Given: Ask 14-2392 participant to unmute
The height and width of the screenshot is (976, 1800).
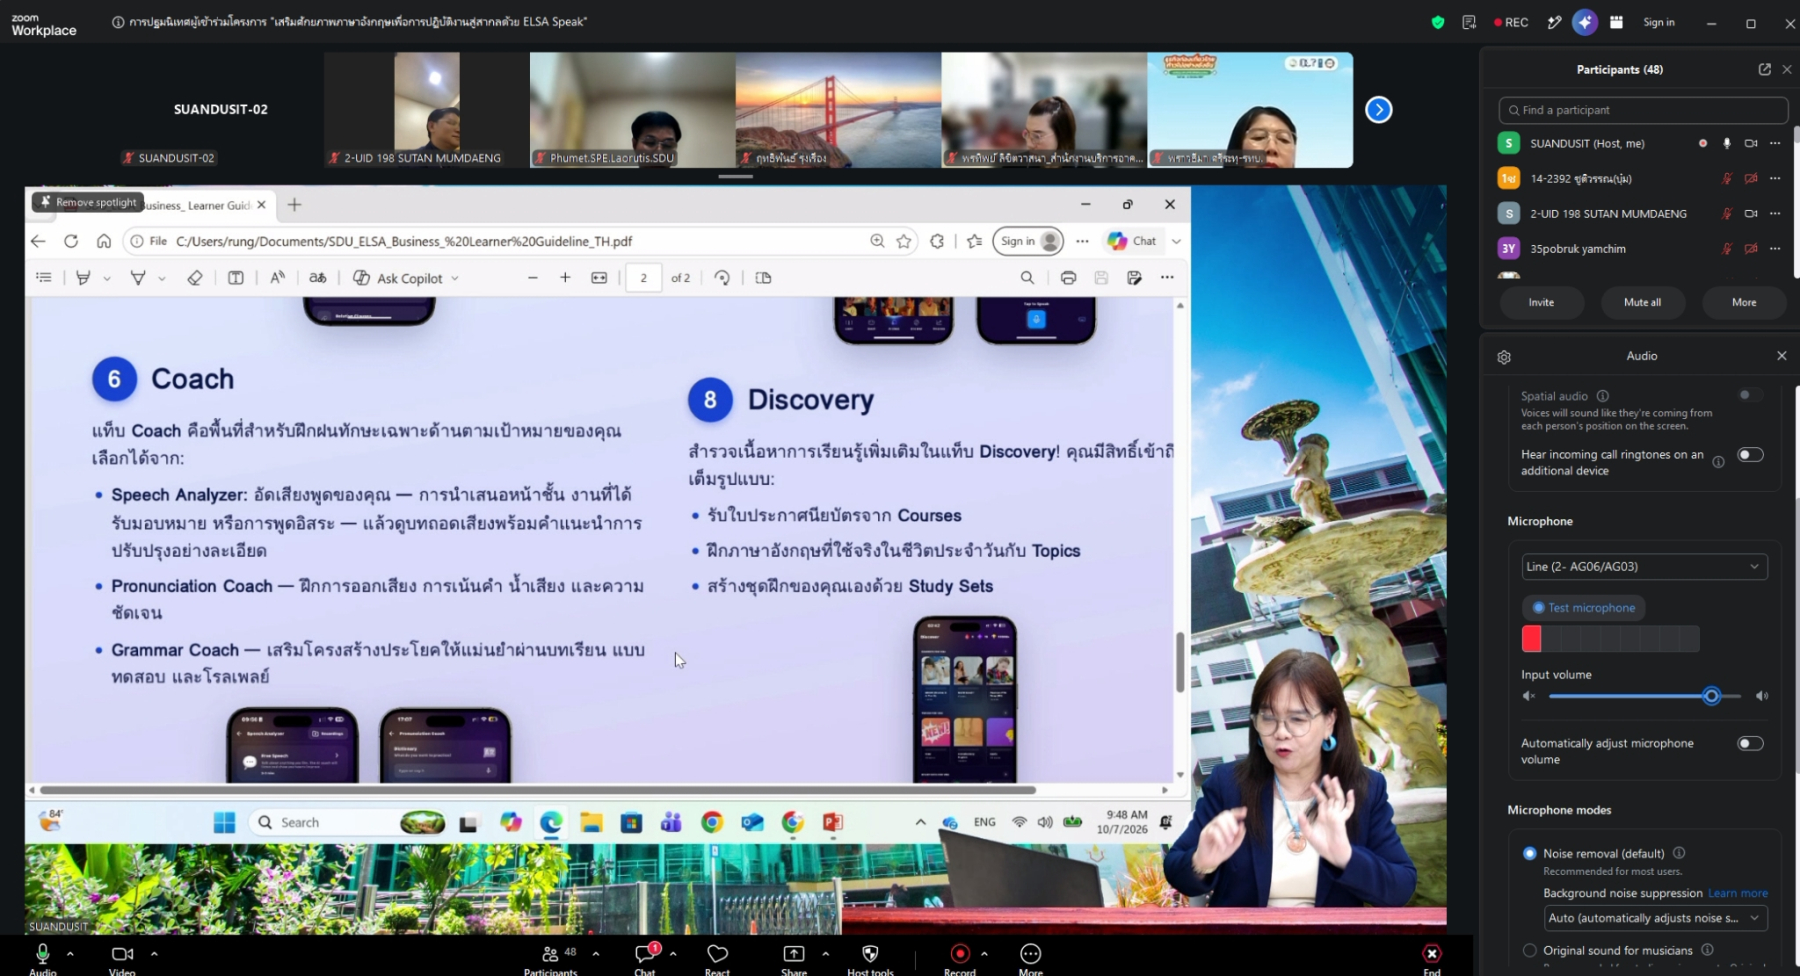Looking at the screenshot, I should pos(1726,178).
